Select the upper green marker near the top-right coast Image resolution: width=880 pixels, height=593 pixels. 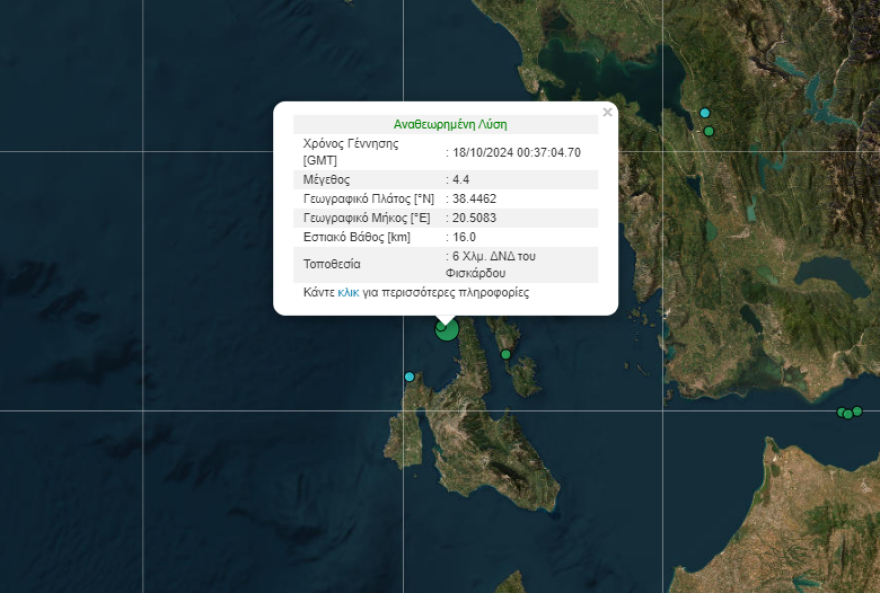click(x=704, y=113)
